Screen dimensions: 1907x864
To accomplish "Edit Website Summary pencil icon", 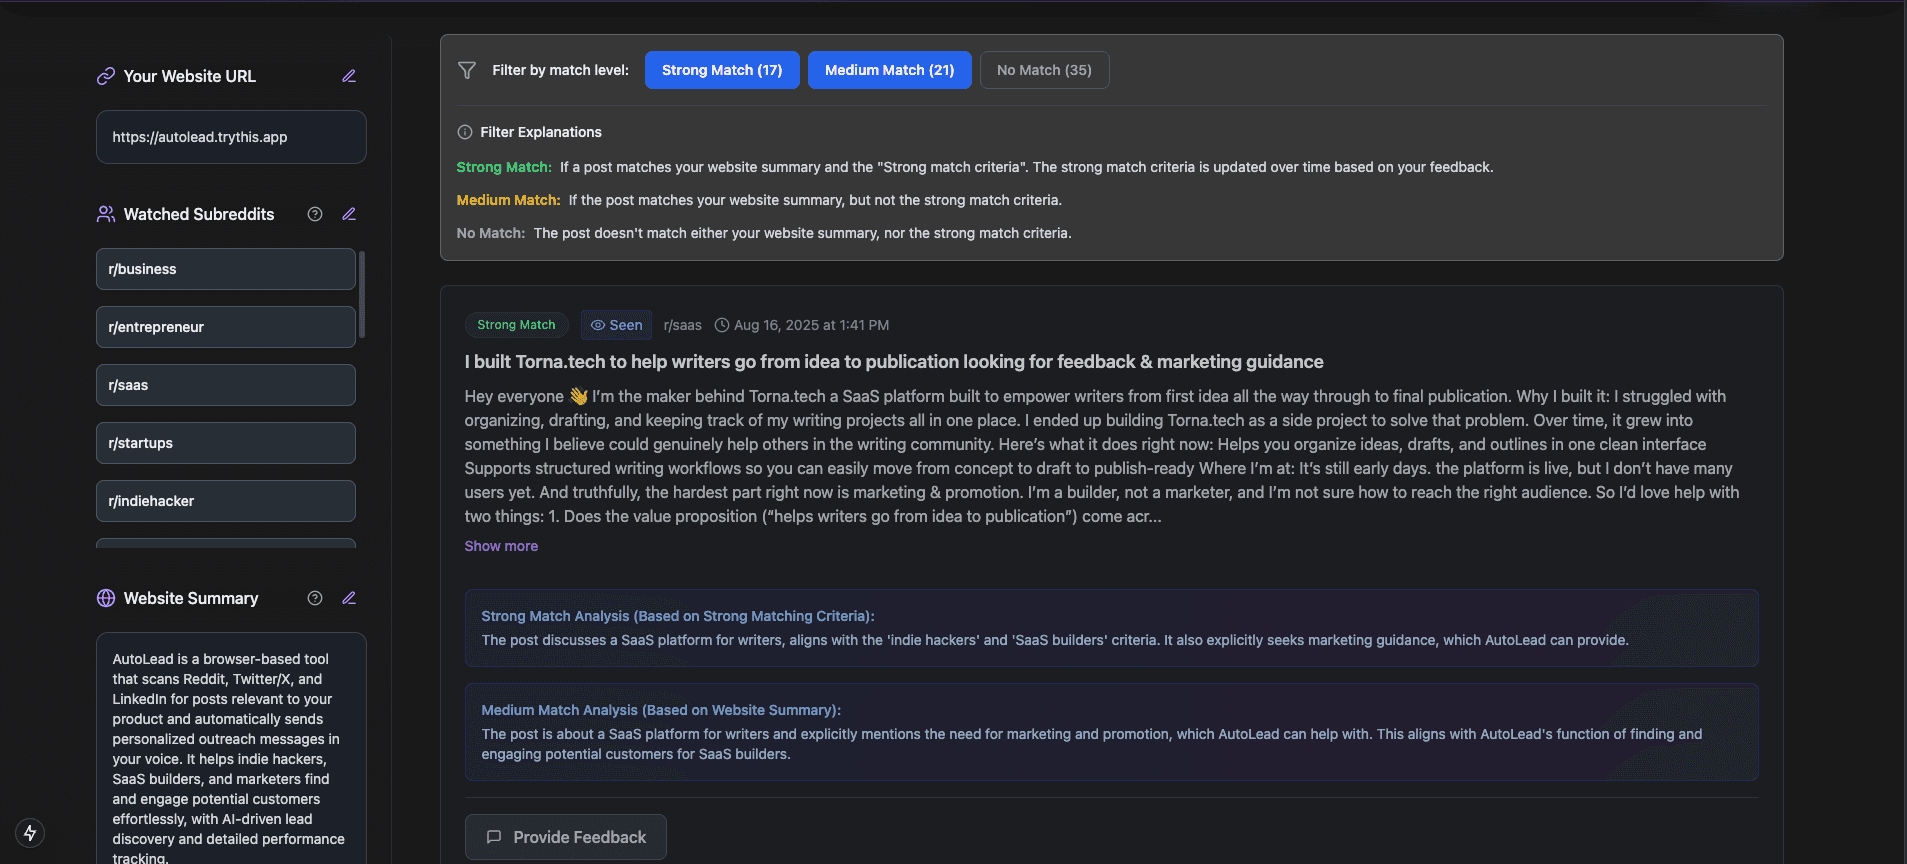I will [349, 598].
